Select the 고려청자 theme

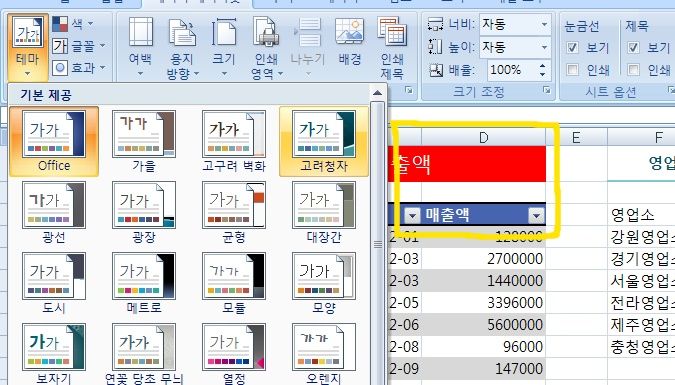(x=324, y=141)
